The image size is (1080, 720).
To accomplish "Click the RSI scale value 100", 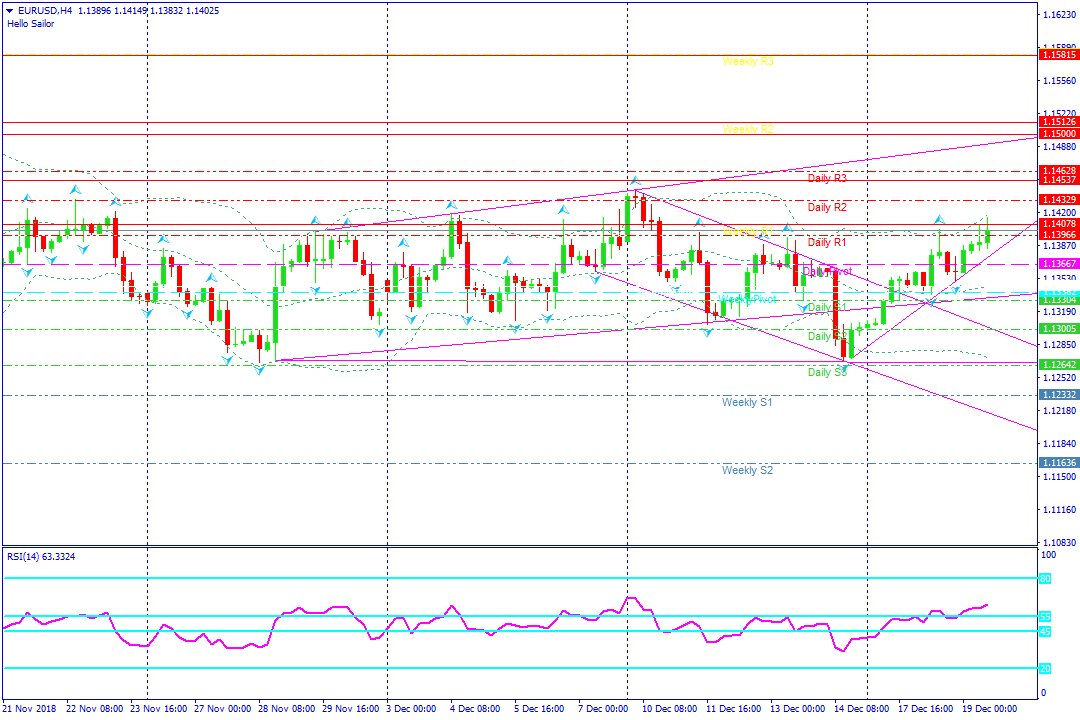I will 1048,555.
